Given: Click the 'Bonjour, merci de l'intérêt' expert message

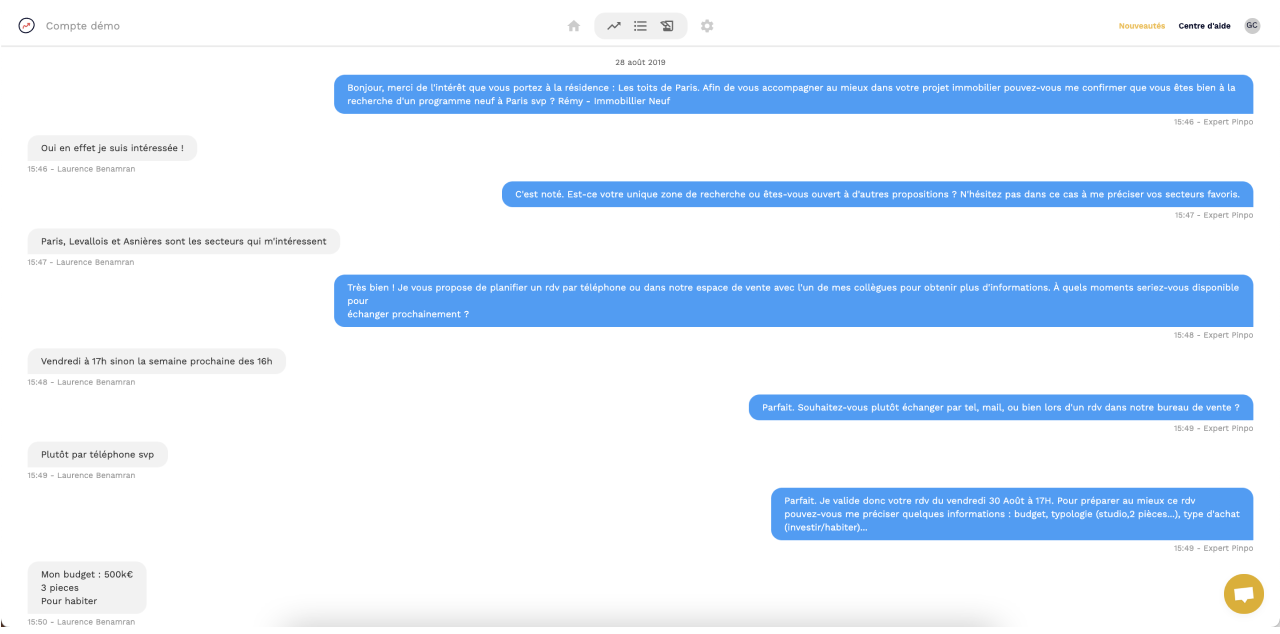Looking at the screenshot, I should [793, 94].
